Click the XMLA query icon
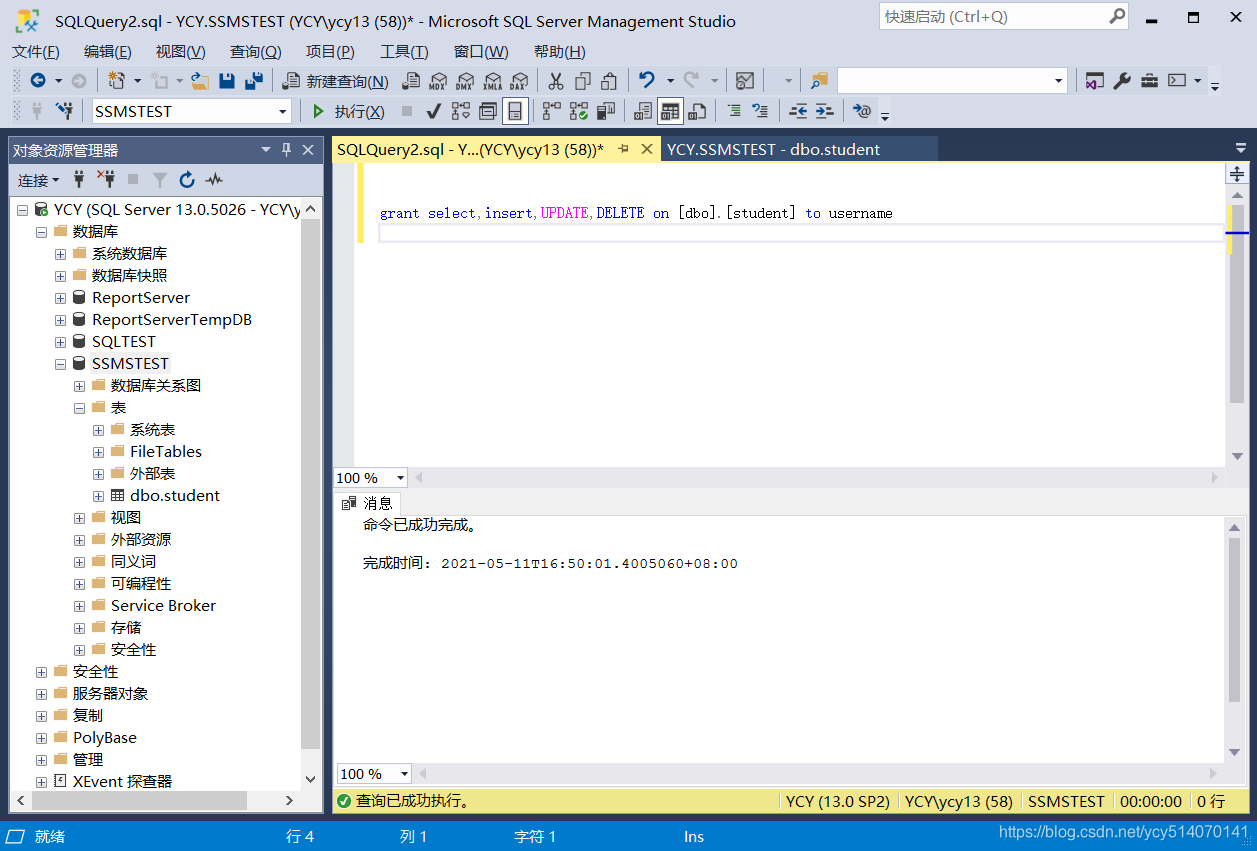Screen dimensions: 1257x851 492,81
